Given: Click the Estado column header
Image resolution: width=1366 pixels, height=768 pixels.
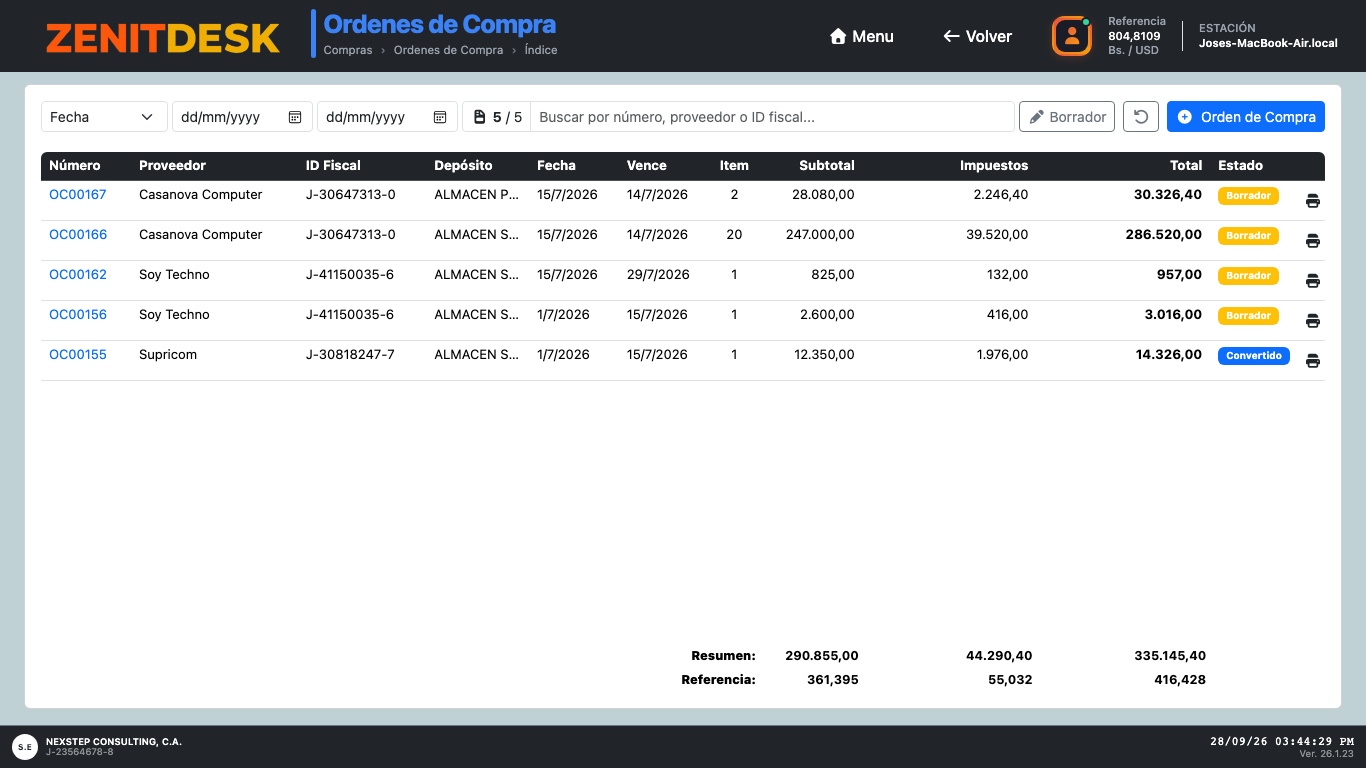Looking at the screenshot, I should 1240,166.
